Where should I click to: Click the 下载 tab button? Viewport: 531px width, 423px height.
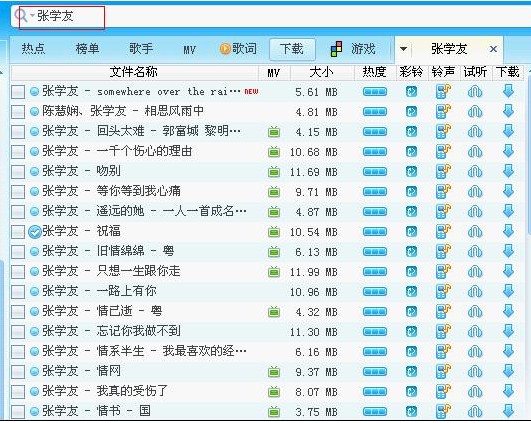click(292, 49)
